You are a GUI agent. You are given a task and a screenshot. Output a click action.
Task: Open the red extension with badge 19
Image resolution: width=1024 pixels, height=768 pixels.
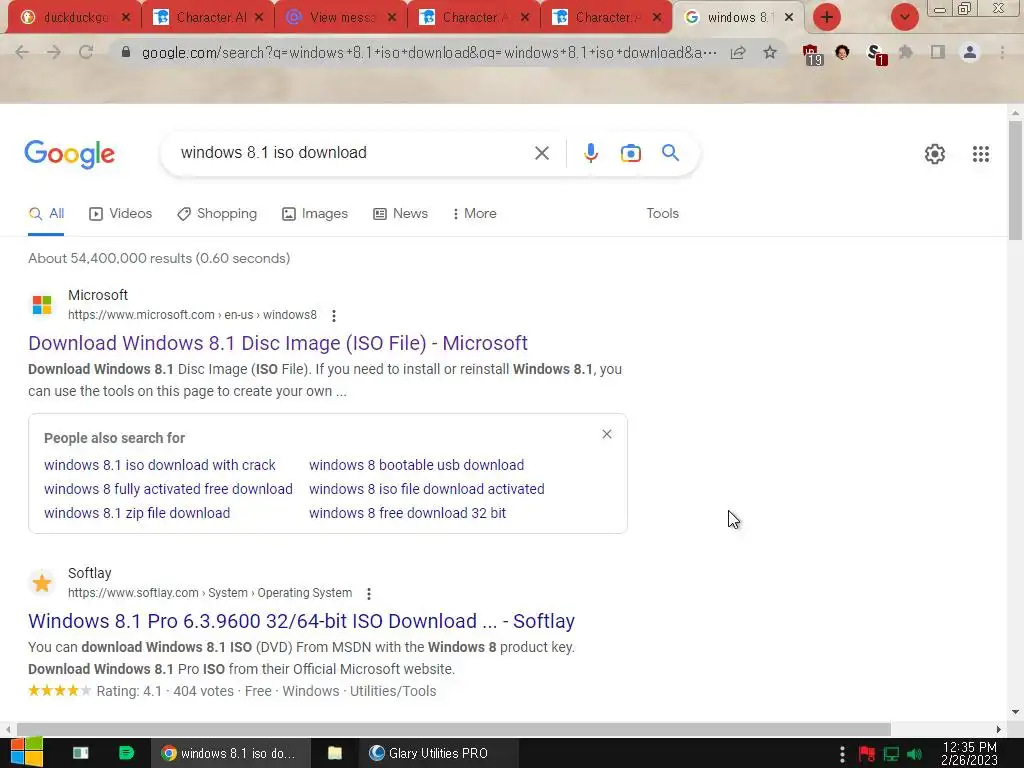point(812,54)
